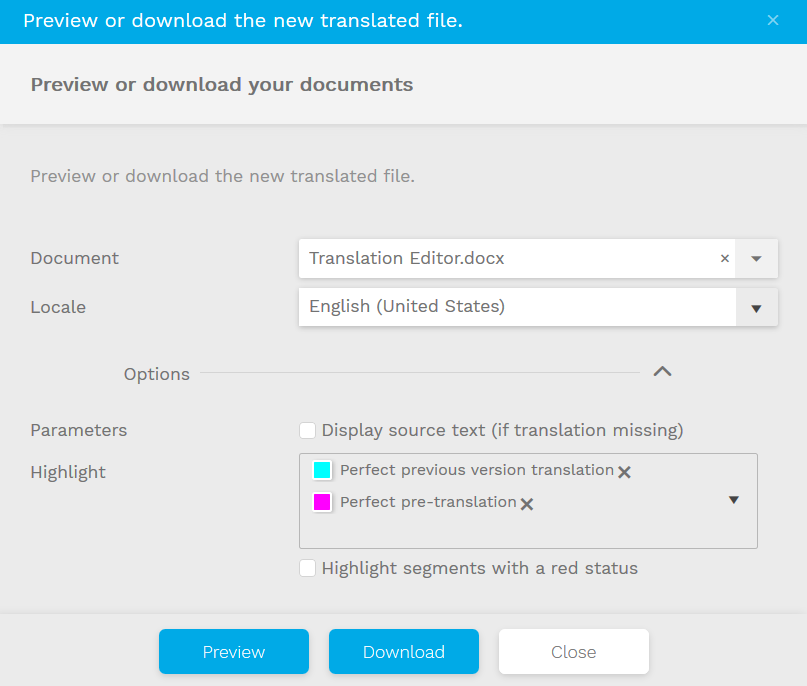Enable Display source text checkbox

[308, 430]
